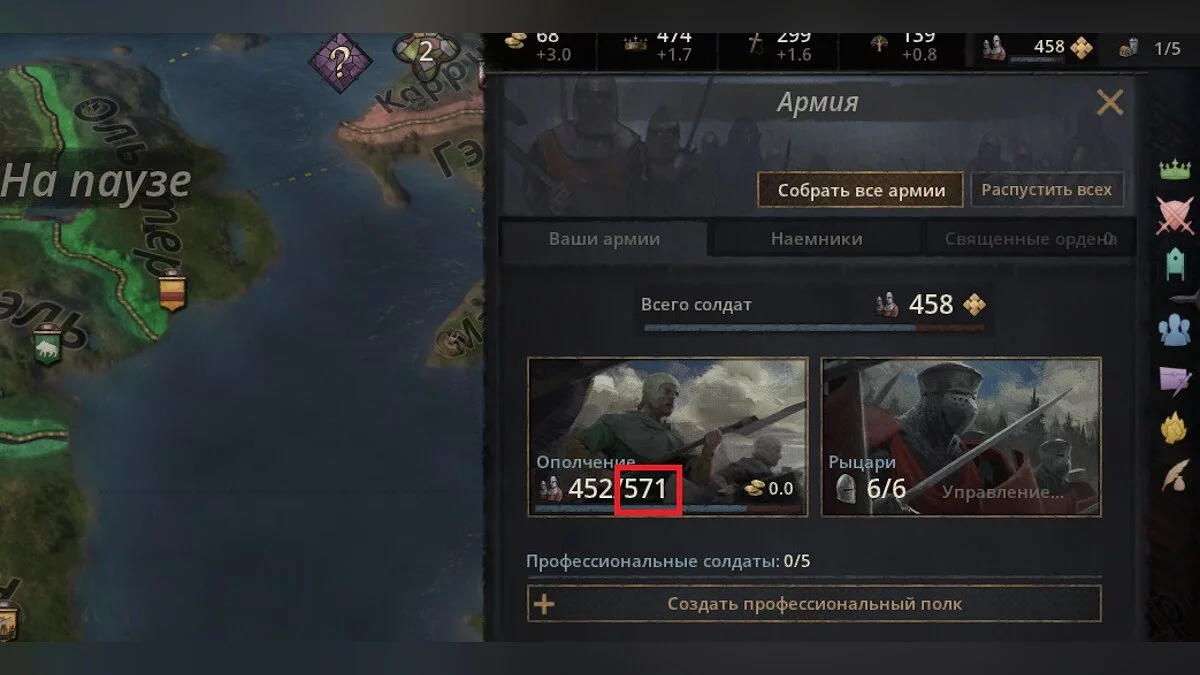Select the purple question mark marker on map
The height and width of the screenshot is (675, 1200).
pyautogui.click(x=340, y=64)
